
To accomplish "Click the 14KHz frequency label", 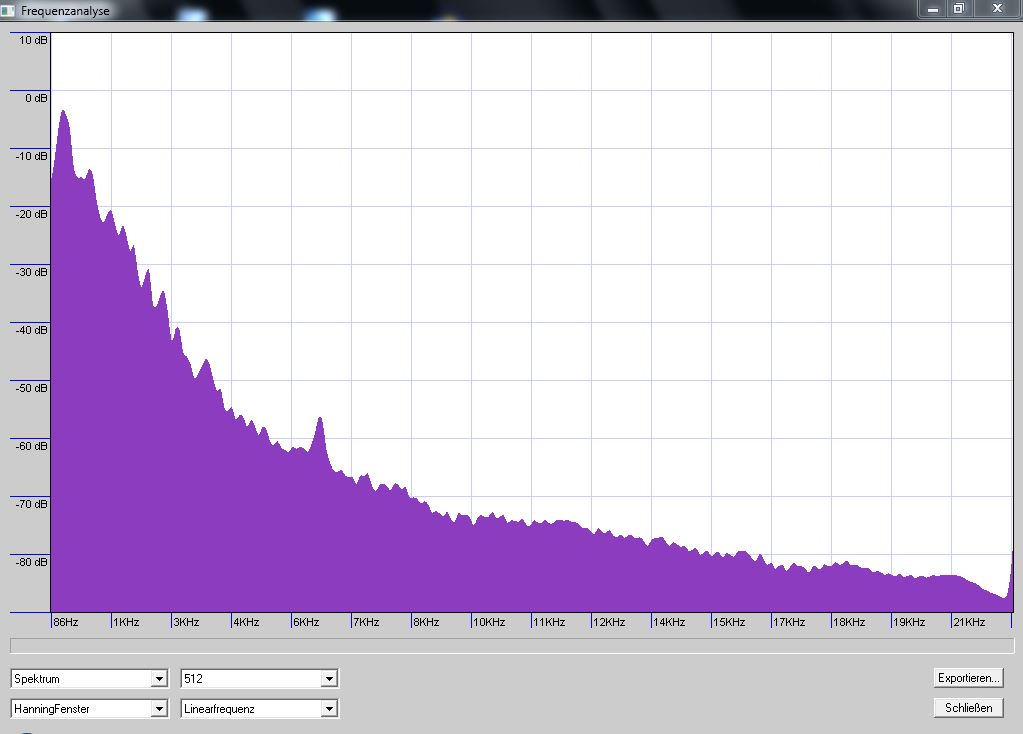I will 669,622.
